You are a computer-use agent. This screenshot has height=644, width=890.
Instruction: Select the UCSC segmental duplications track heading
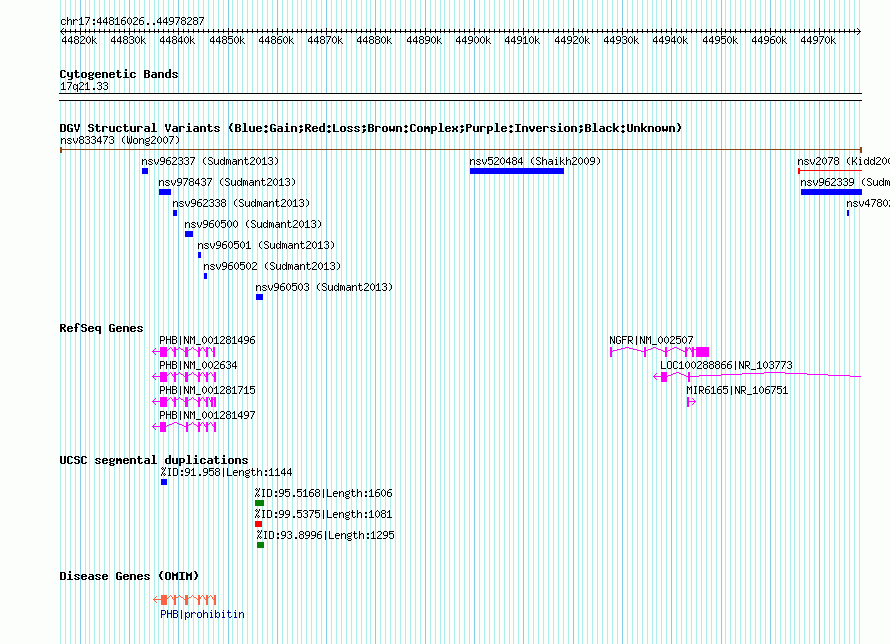(154, 460)
